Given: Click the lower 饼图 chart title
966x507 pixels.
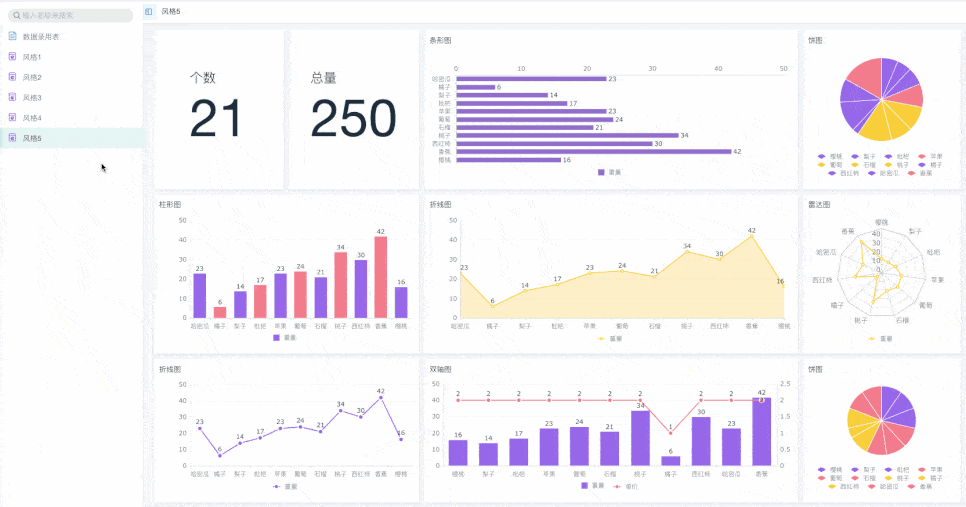Looking at the screenshot, I should pos(816,370).
